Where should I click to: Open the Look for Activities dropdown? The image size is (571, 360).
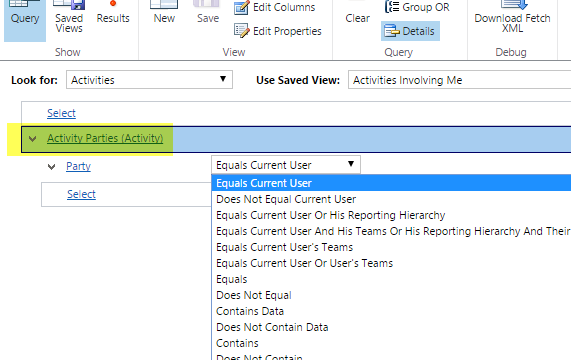(149, 80)
